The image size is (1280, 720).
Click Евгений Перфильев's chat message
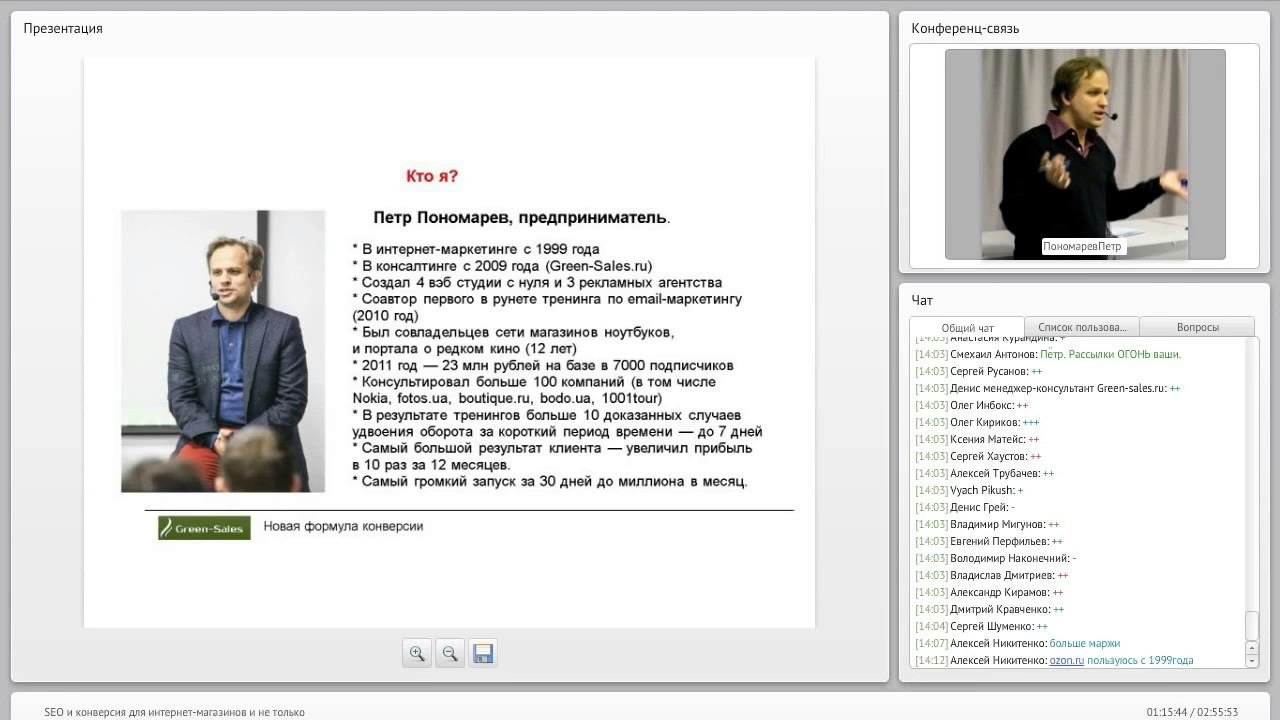989,541
